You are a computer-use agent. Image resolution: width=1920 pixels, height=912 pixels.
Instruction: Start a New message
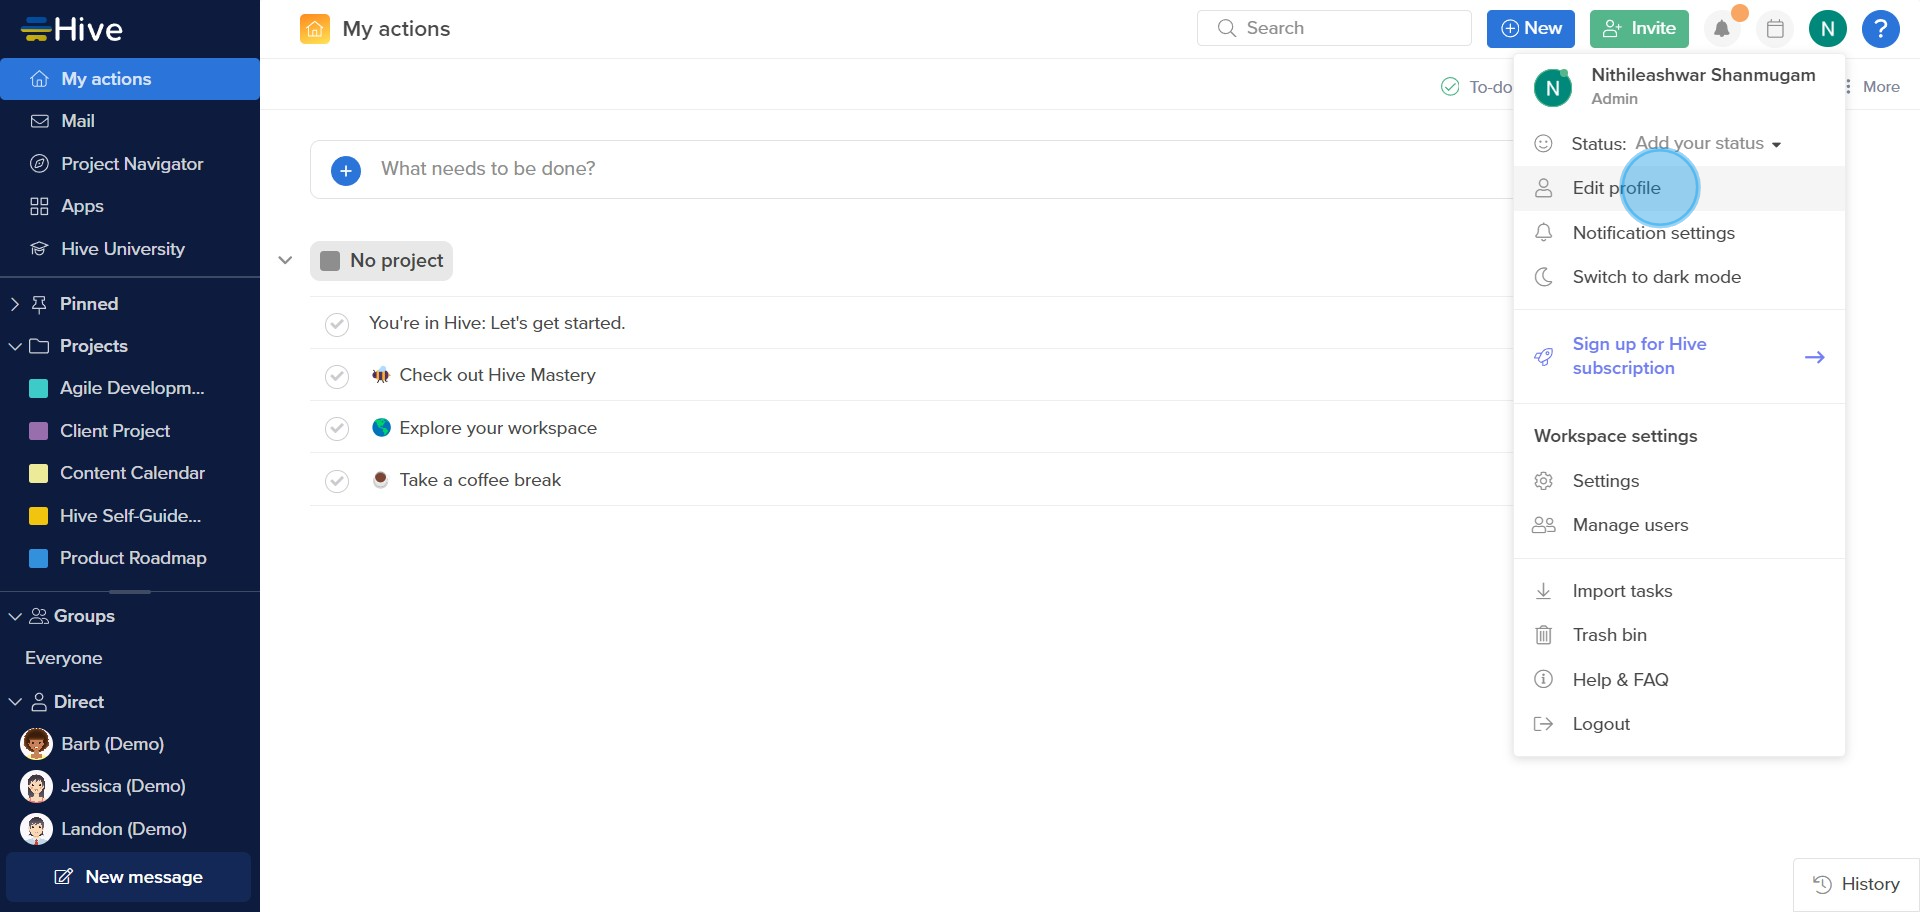click(x=128, y=877)
